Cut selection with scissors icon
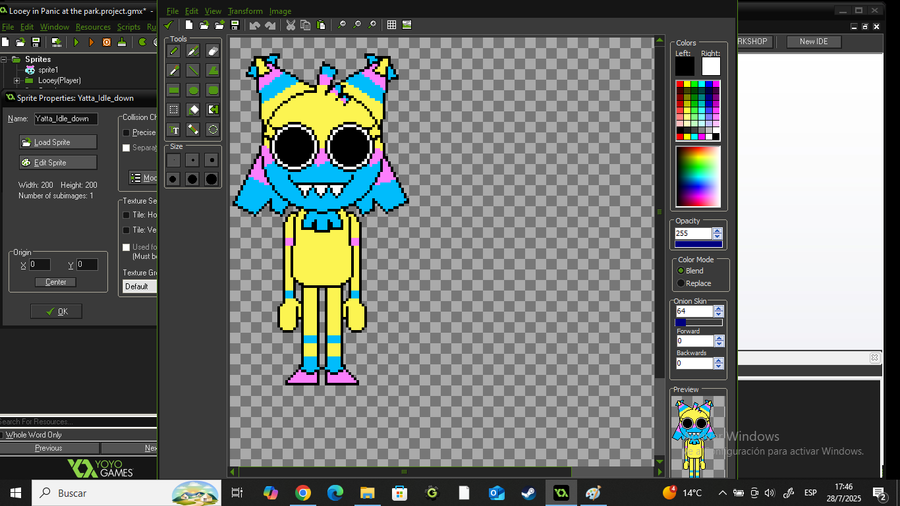This screenshot has width=900, height=506. pyautogui.click(x=290, y=25)
